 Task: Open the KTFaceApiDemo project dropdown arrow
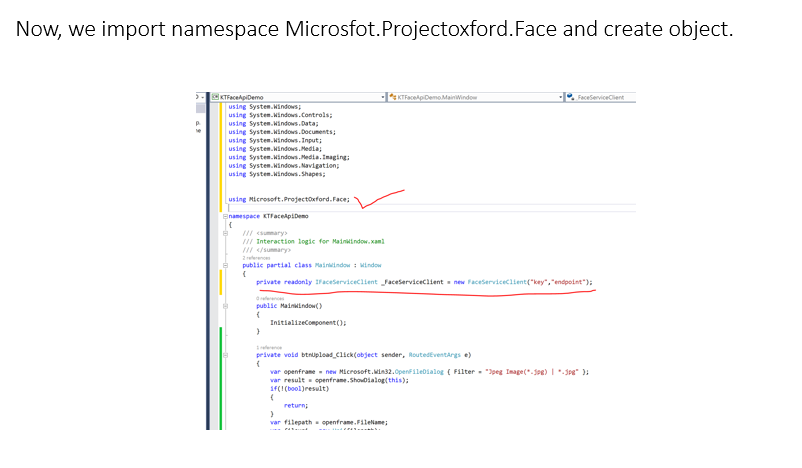384,97
